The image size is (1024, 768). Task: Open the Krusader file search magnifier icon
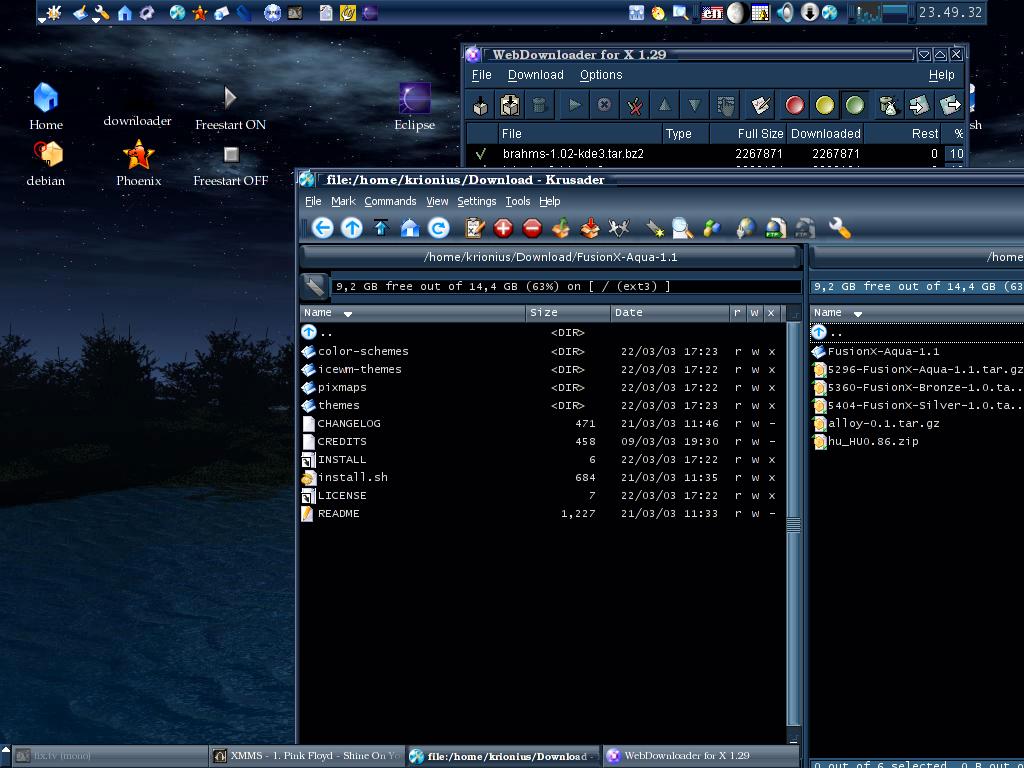tap(682, 228)
